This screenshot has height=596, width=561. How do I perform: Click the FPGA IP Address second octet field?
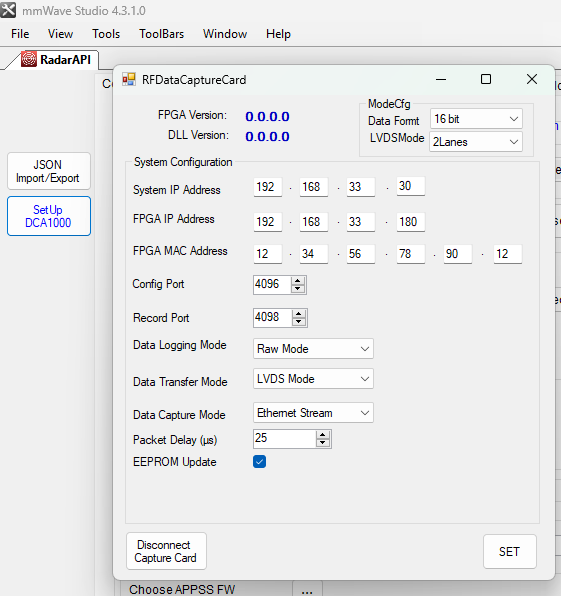(314, 222)
